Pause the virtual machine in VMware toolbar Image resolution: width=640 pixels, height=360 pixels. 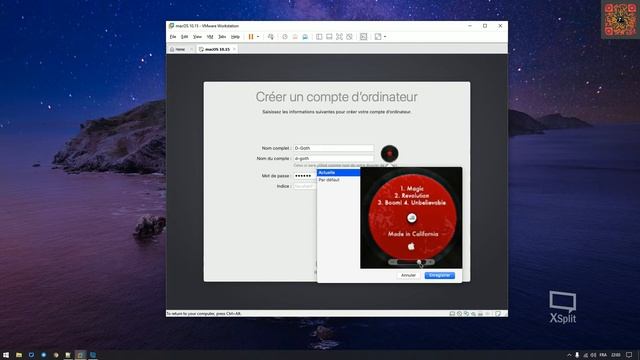tap(251, 37)
